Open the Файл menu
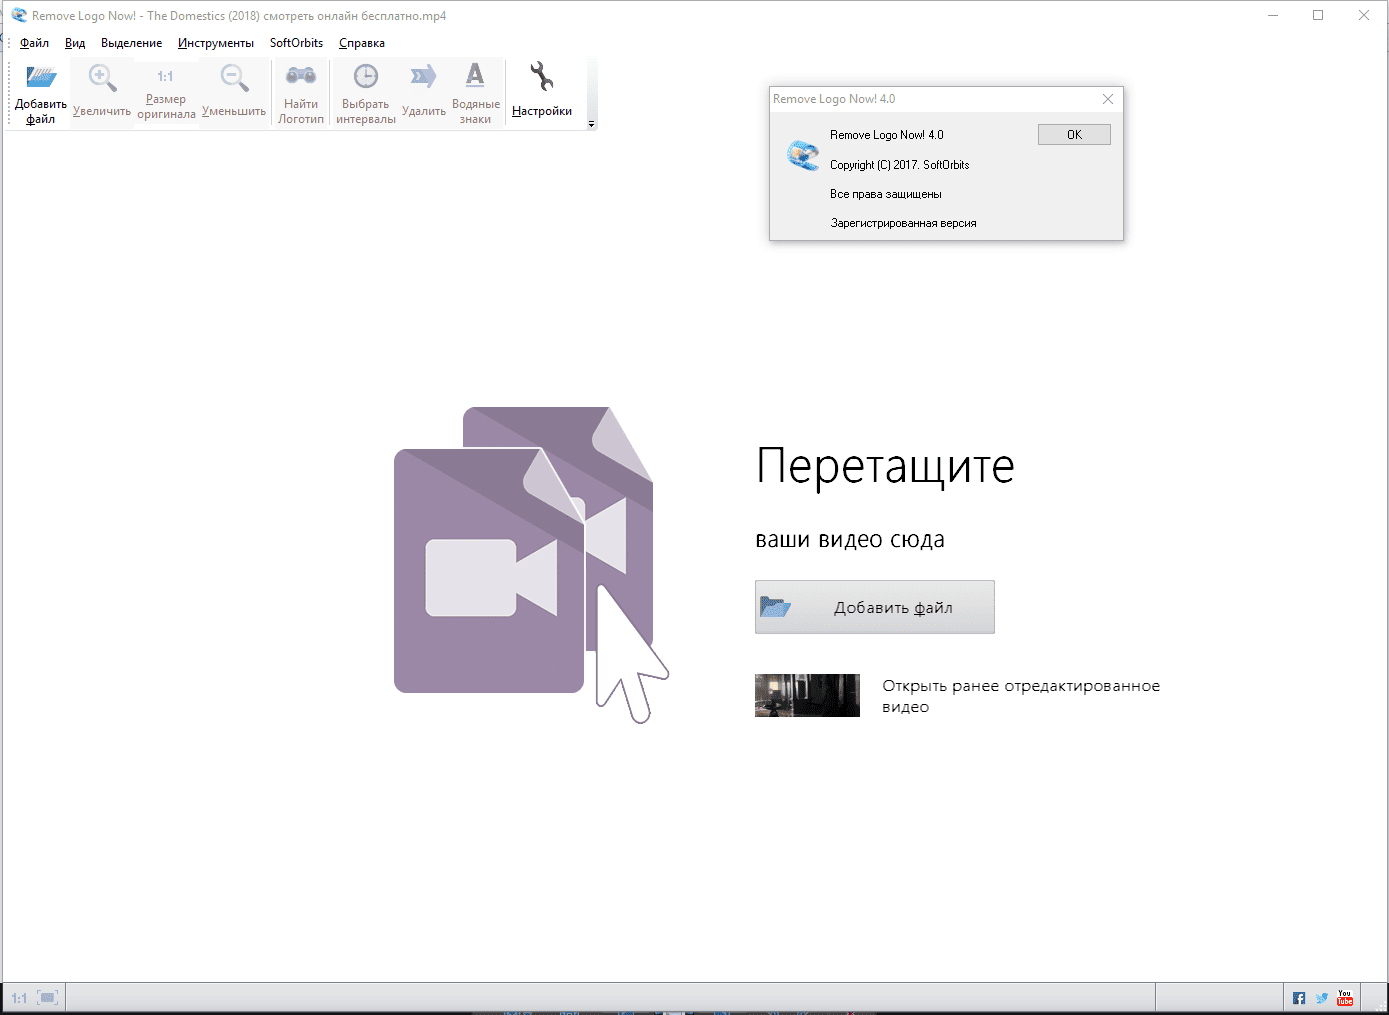 tap(35, 43)
